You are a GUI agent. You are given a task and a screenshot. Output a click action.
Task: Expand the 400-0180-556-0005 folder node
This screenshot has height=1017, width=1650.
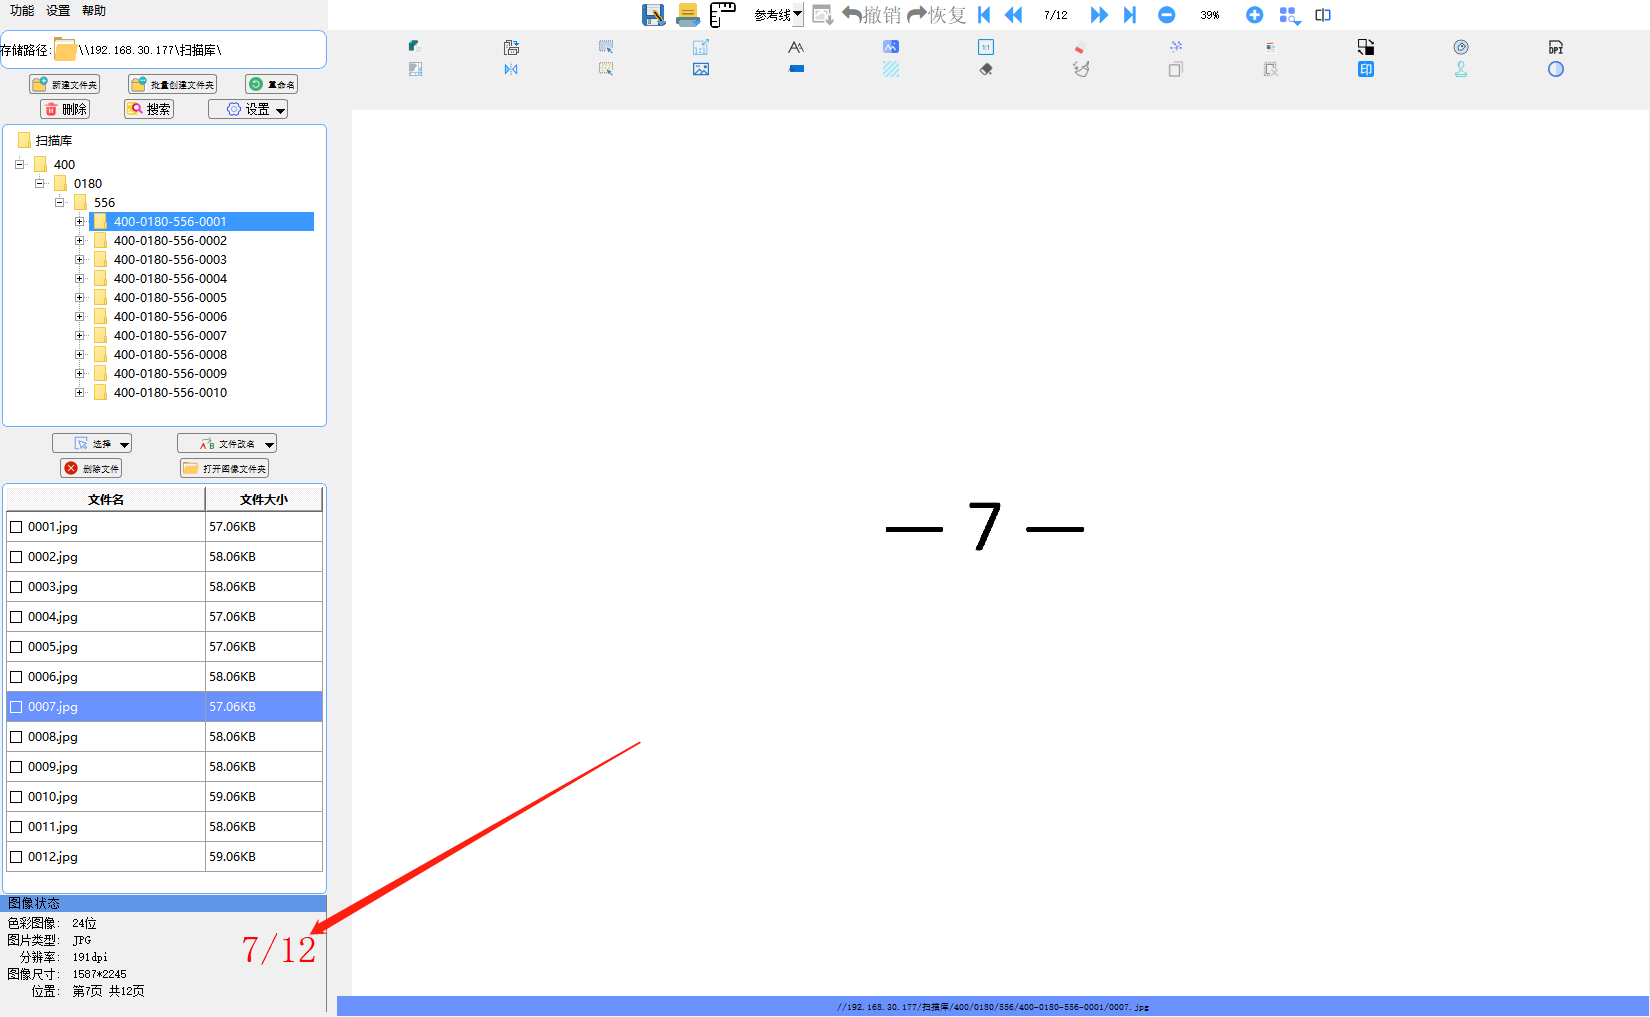click(80, 298)
